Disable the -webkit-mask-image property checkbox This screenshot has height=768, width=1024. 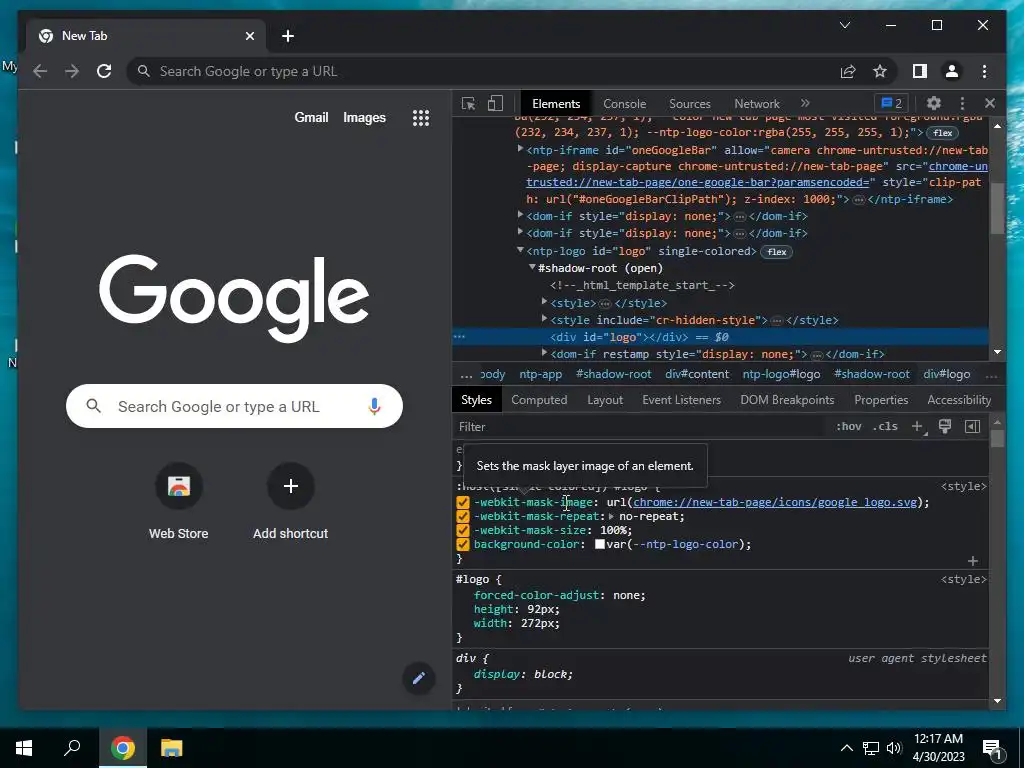462,502
